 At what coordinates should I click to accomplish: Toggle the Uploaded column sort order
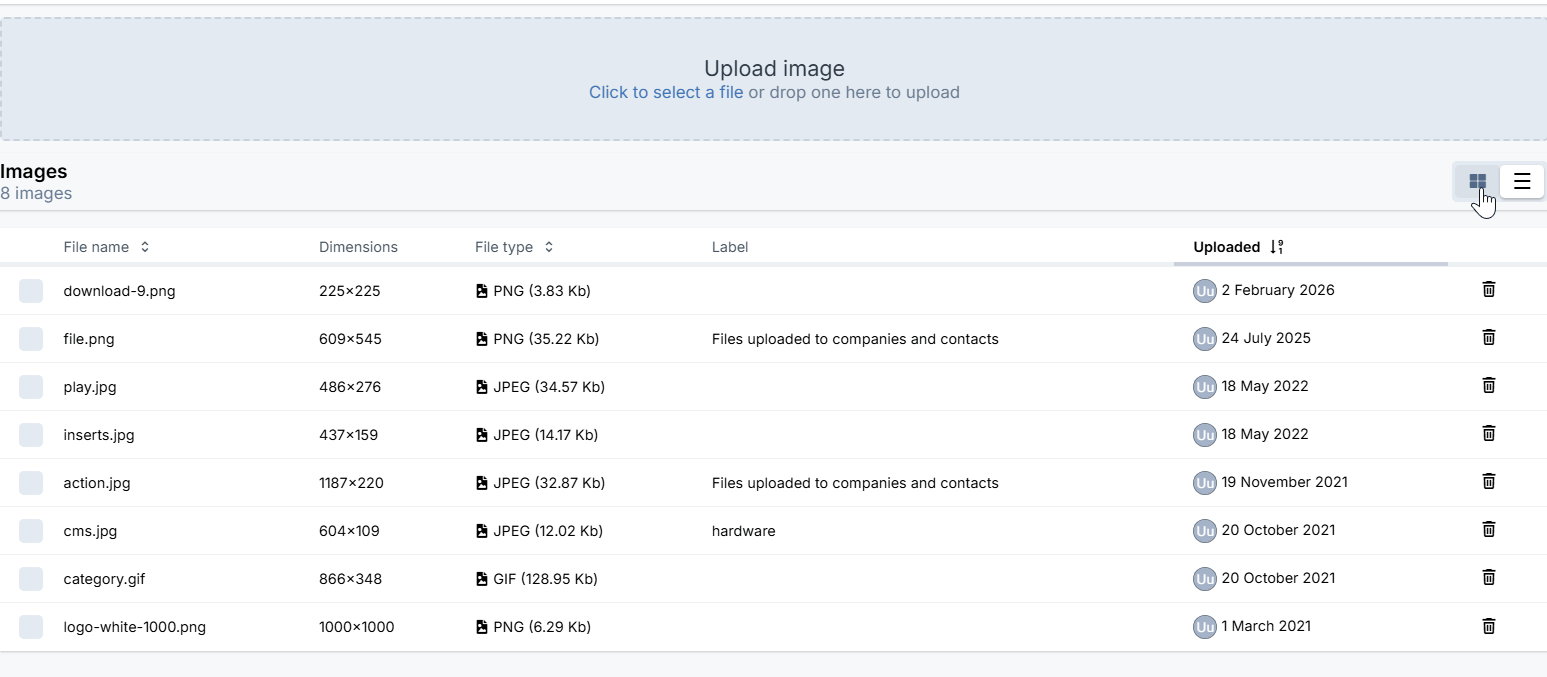pyautogui.click(x=1238, y=247)
